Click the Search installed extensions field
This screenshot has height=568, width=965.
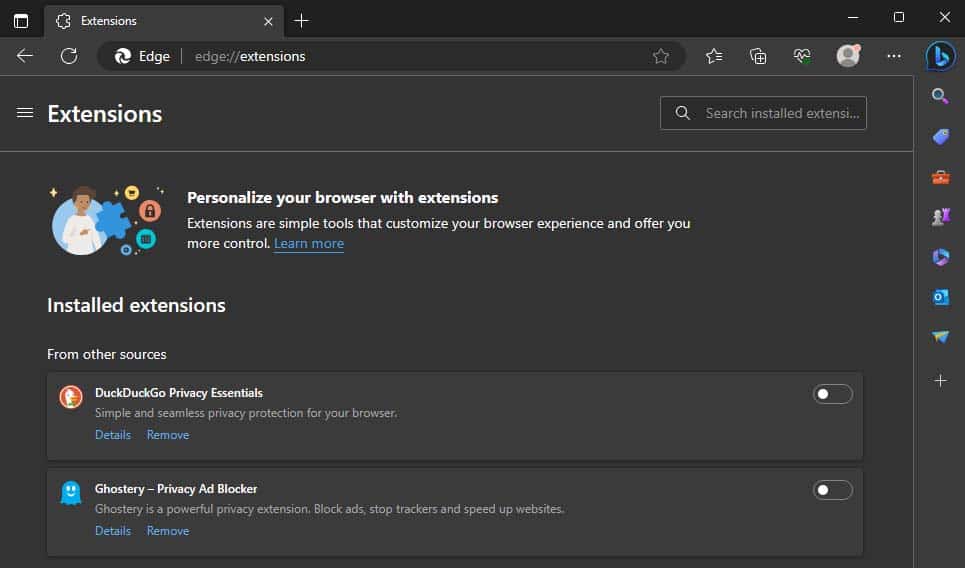763,113
